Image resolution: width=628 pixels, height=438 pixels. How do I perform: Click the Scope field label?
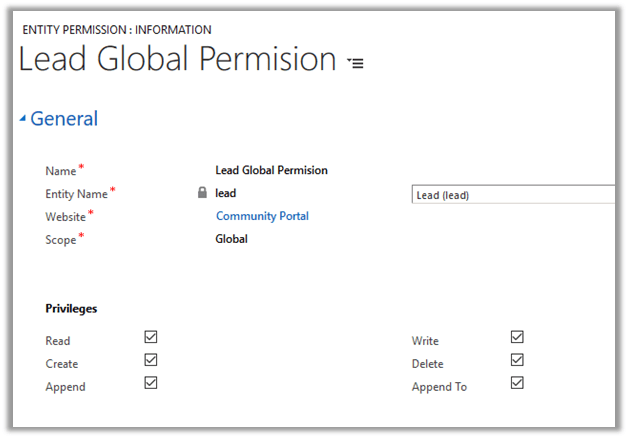[x=60, y=240]
